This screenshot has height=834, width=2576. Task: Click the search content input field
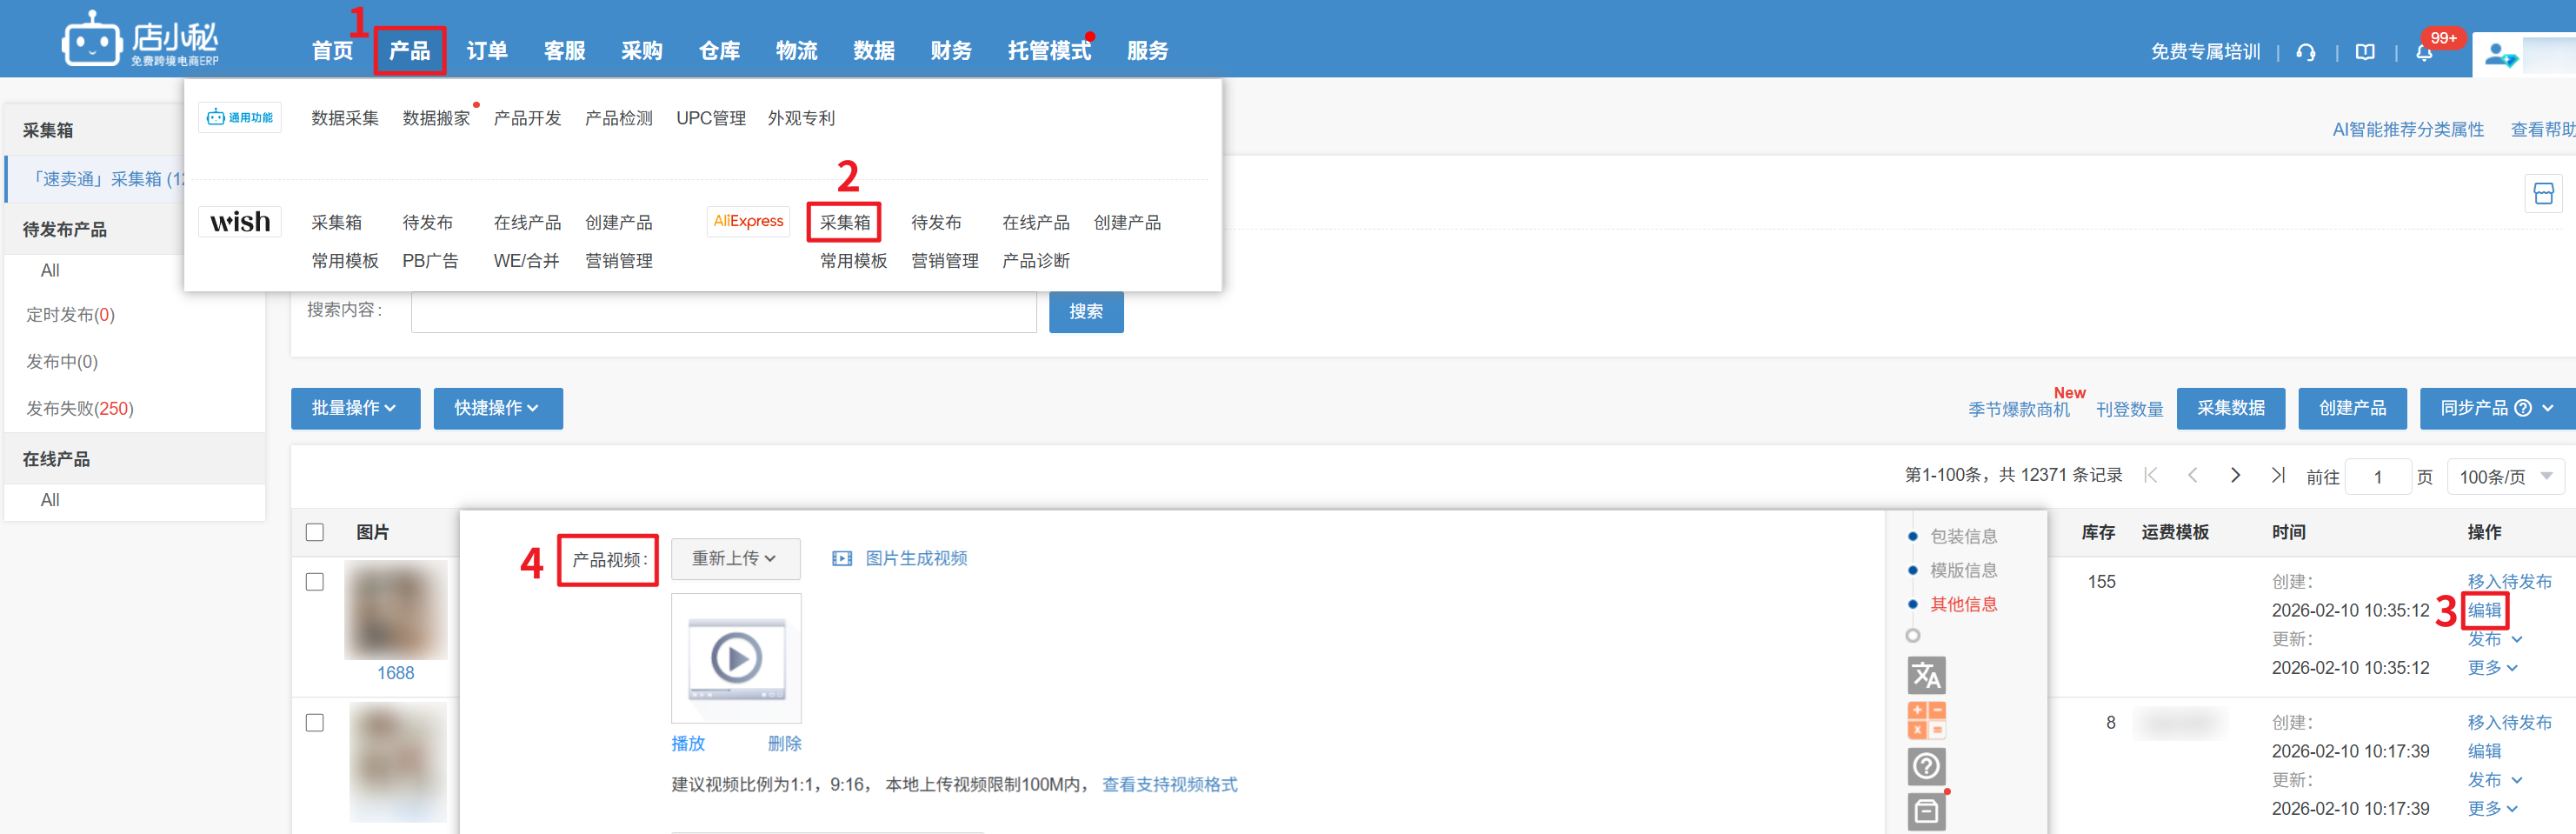point(723,312)
